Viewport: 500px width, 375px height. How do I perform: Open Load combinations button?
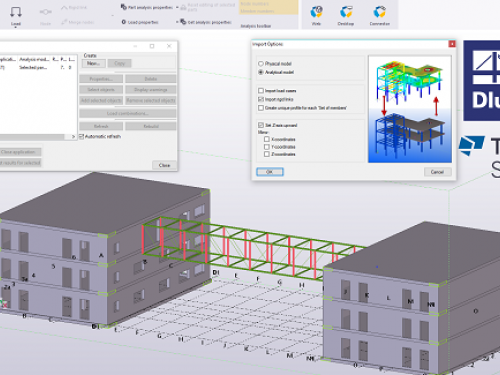click(128, 113)
